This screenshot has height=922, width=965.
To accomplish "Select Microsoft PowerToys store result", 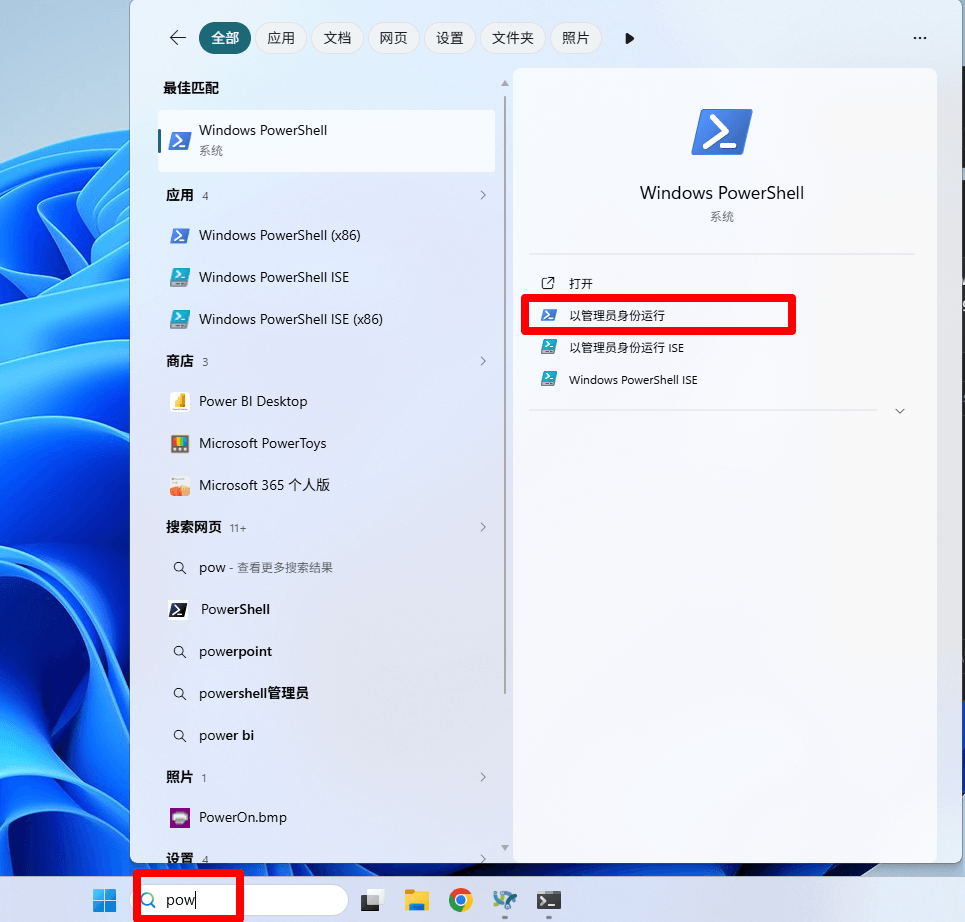I will coord(262,444).
